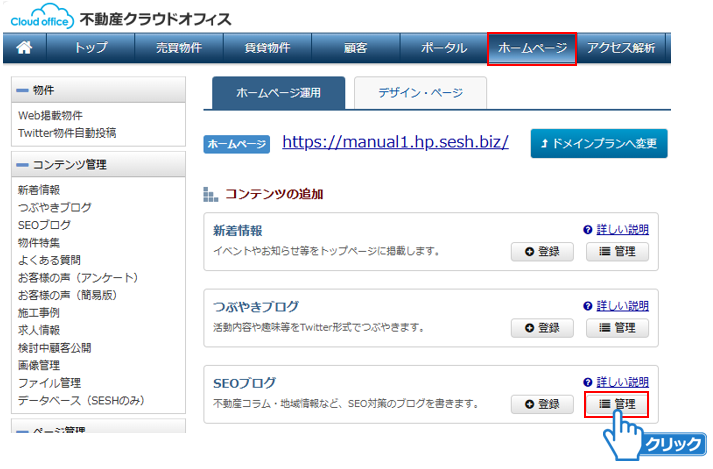
Task: Click the home icon in navigation bar
Action: pos(25,48)
